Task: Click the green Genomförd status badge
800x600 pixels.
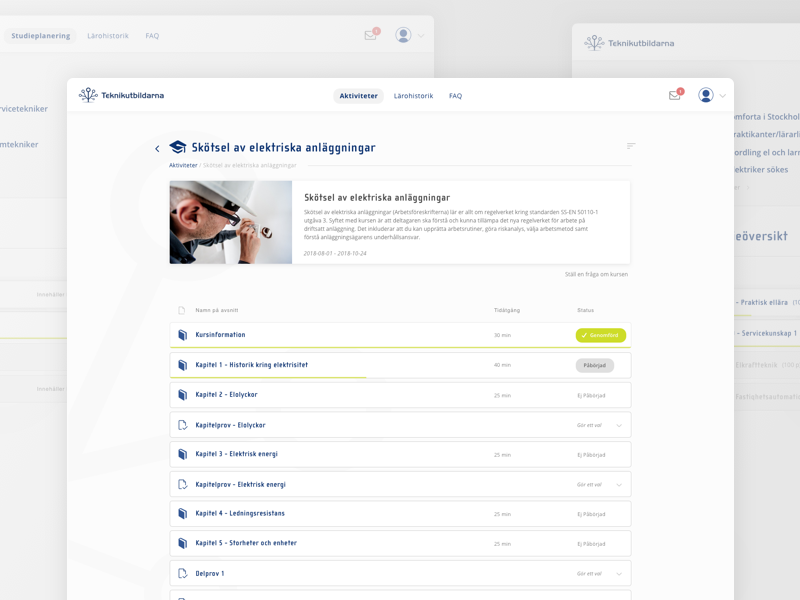Action: [x=601, y=335]
